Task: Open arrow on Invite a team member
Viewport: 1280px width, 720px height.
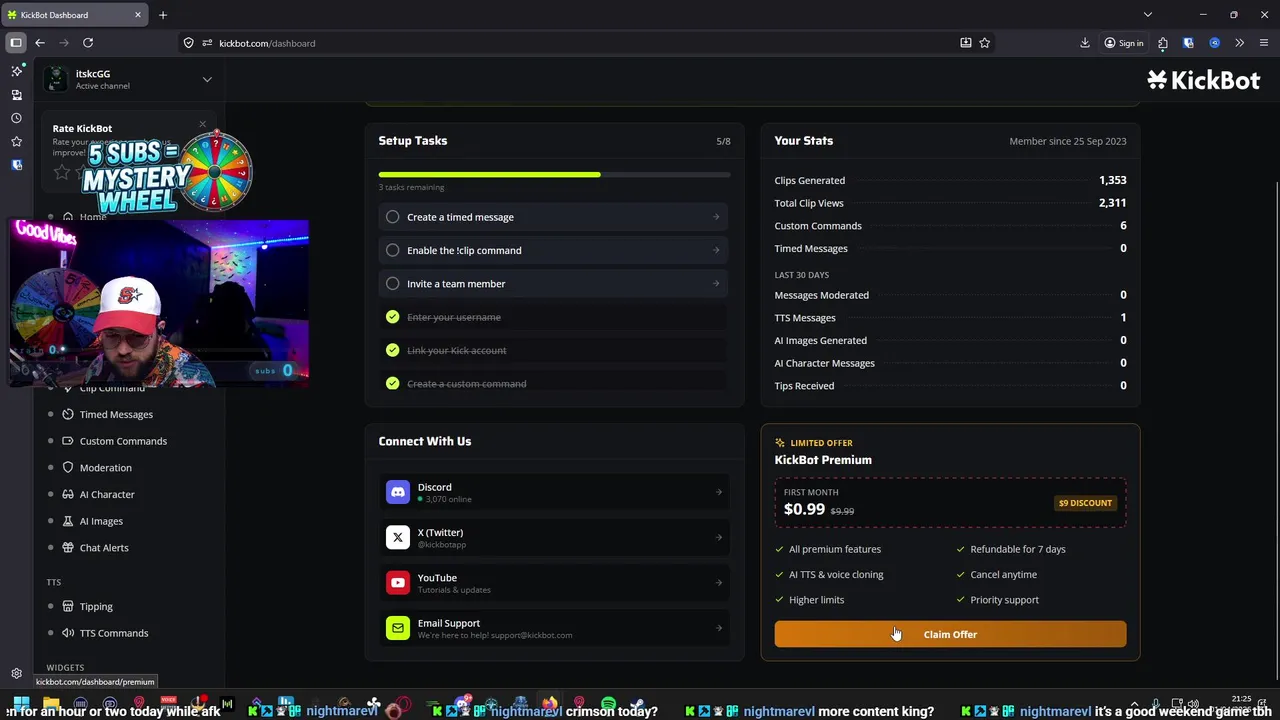Action: point(716,284)
